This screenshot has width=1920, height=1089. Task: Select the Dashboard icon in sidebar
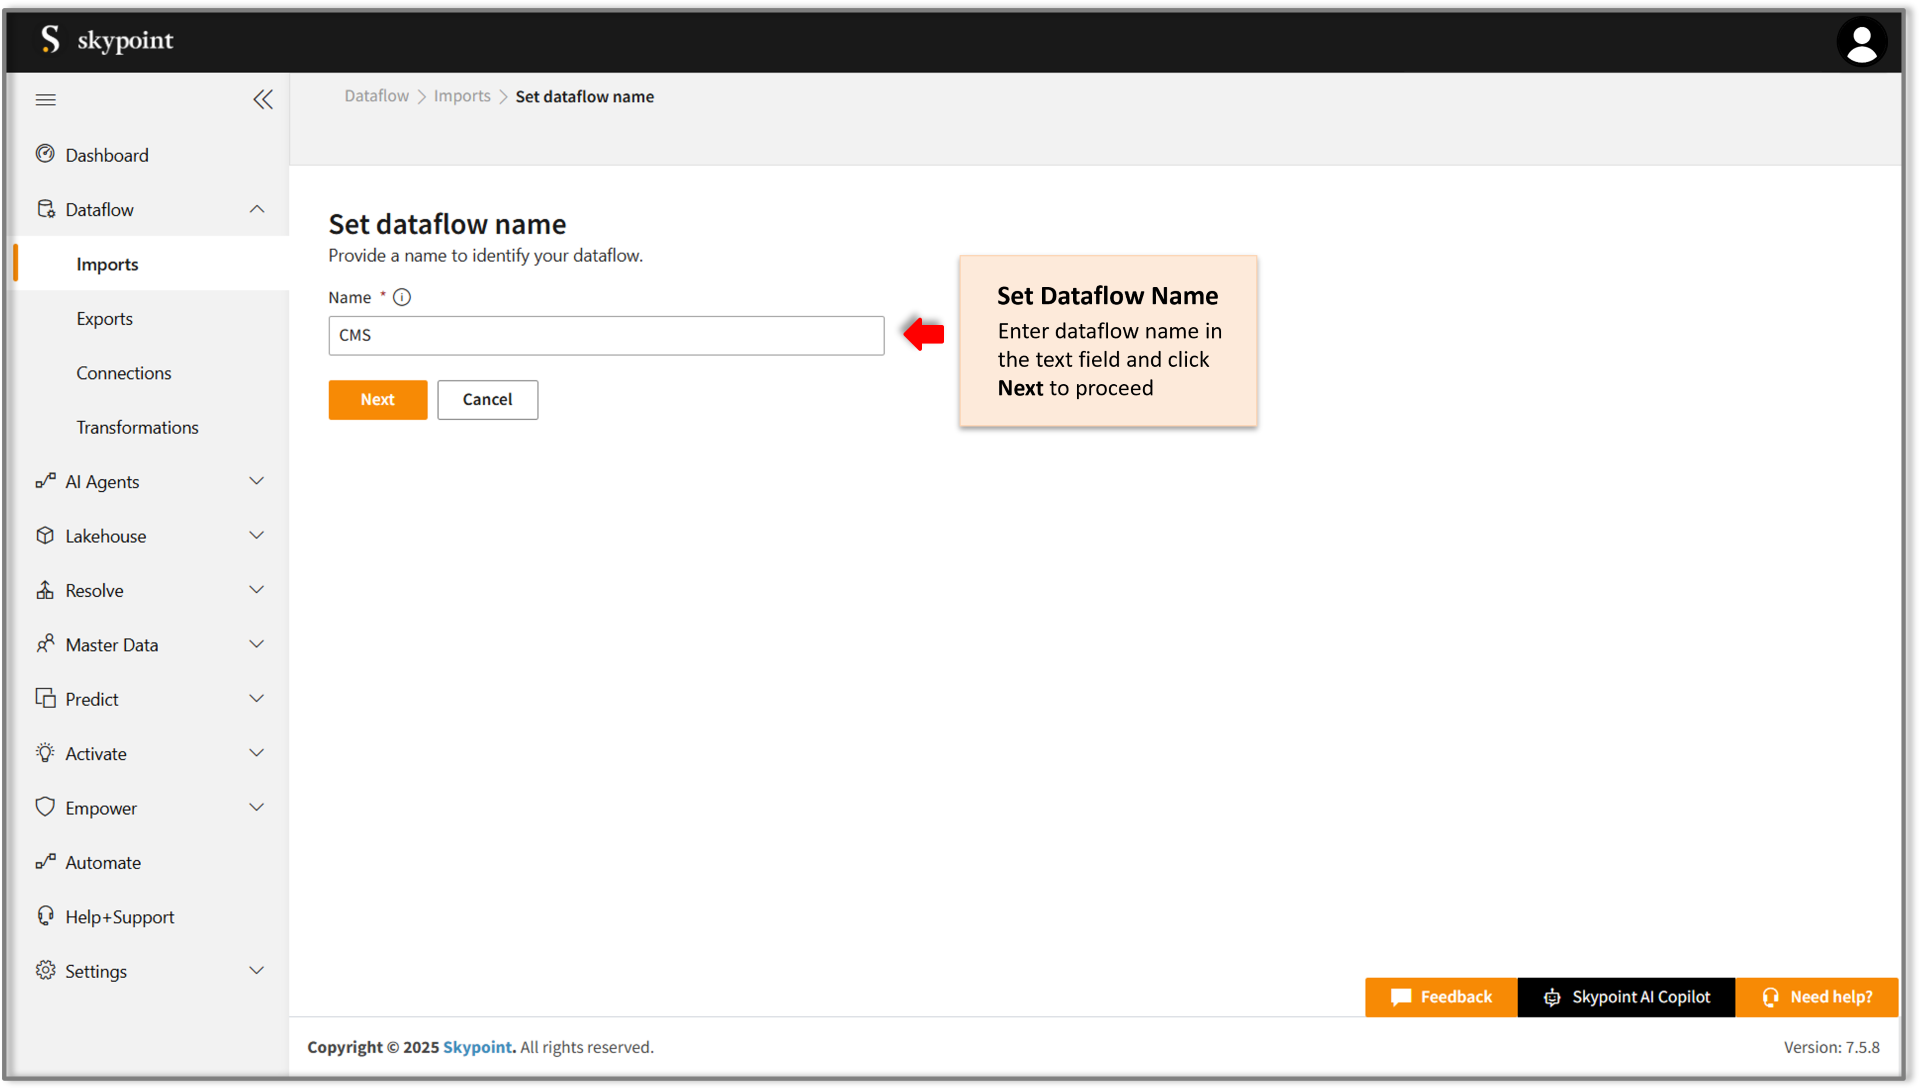pos(45,154)
